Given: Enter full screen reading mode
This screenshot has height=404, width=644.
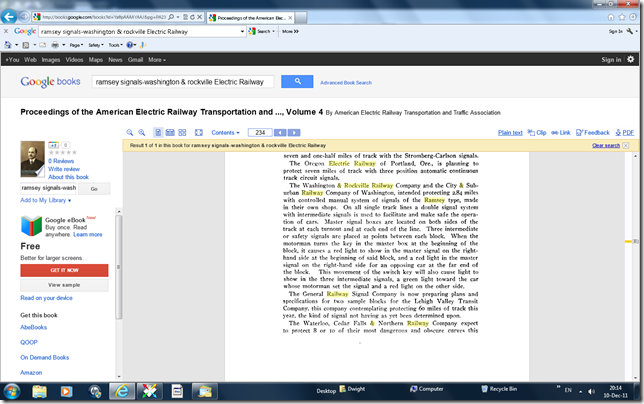Looking at the screenshot, I should (x=198, y=132).
